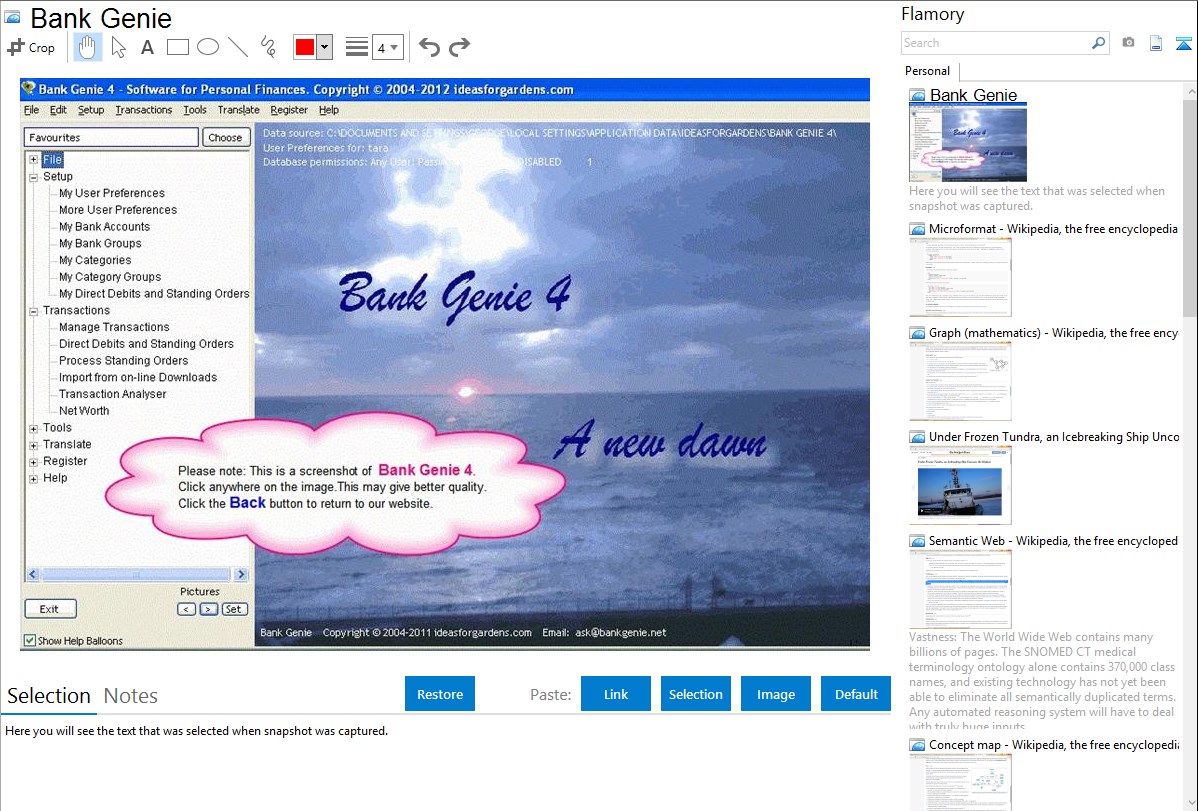Open the Edit menu in Bank Genie
This screenshot has height=811, width=1198.
[58, 110]
